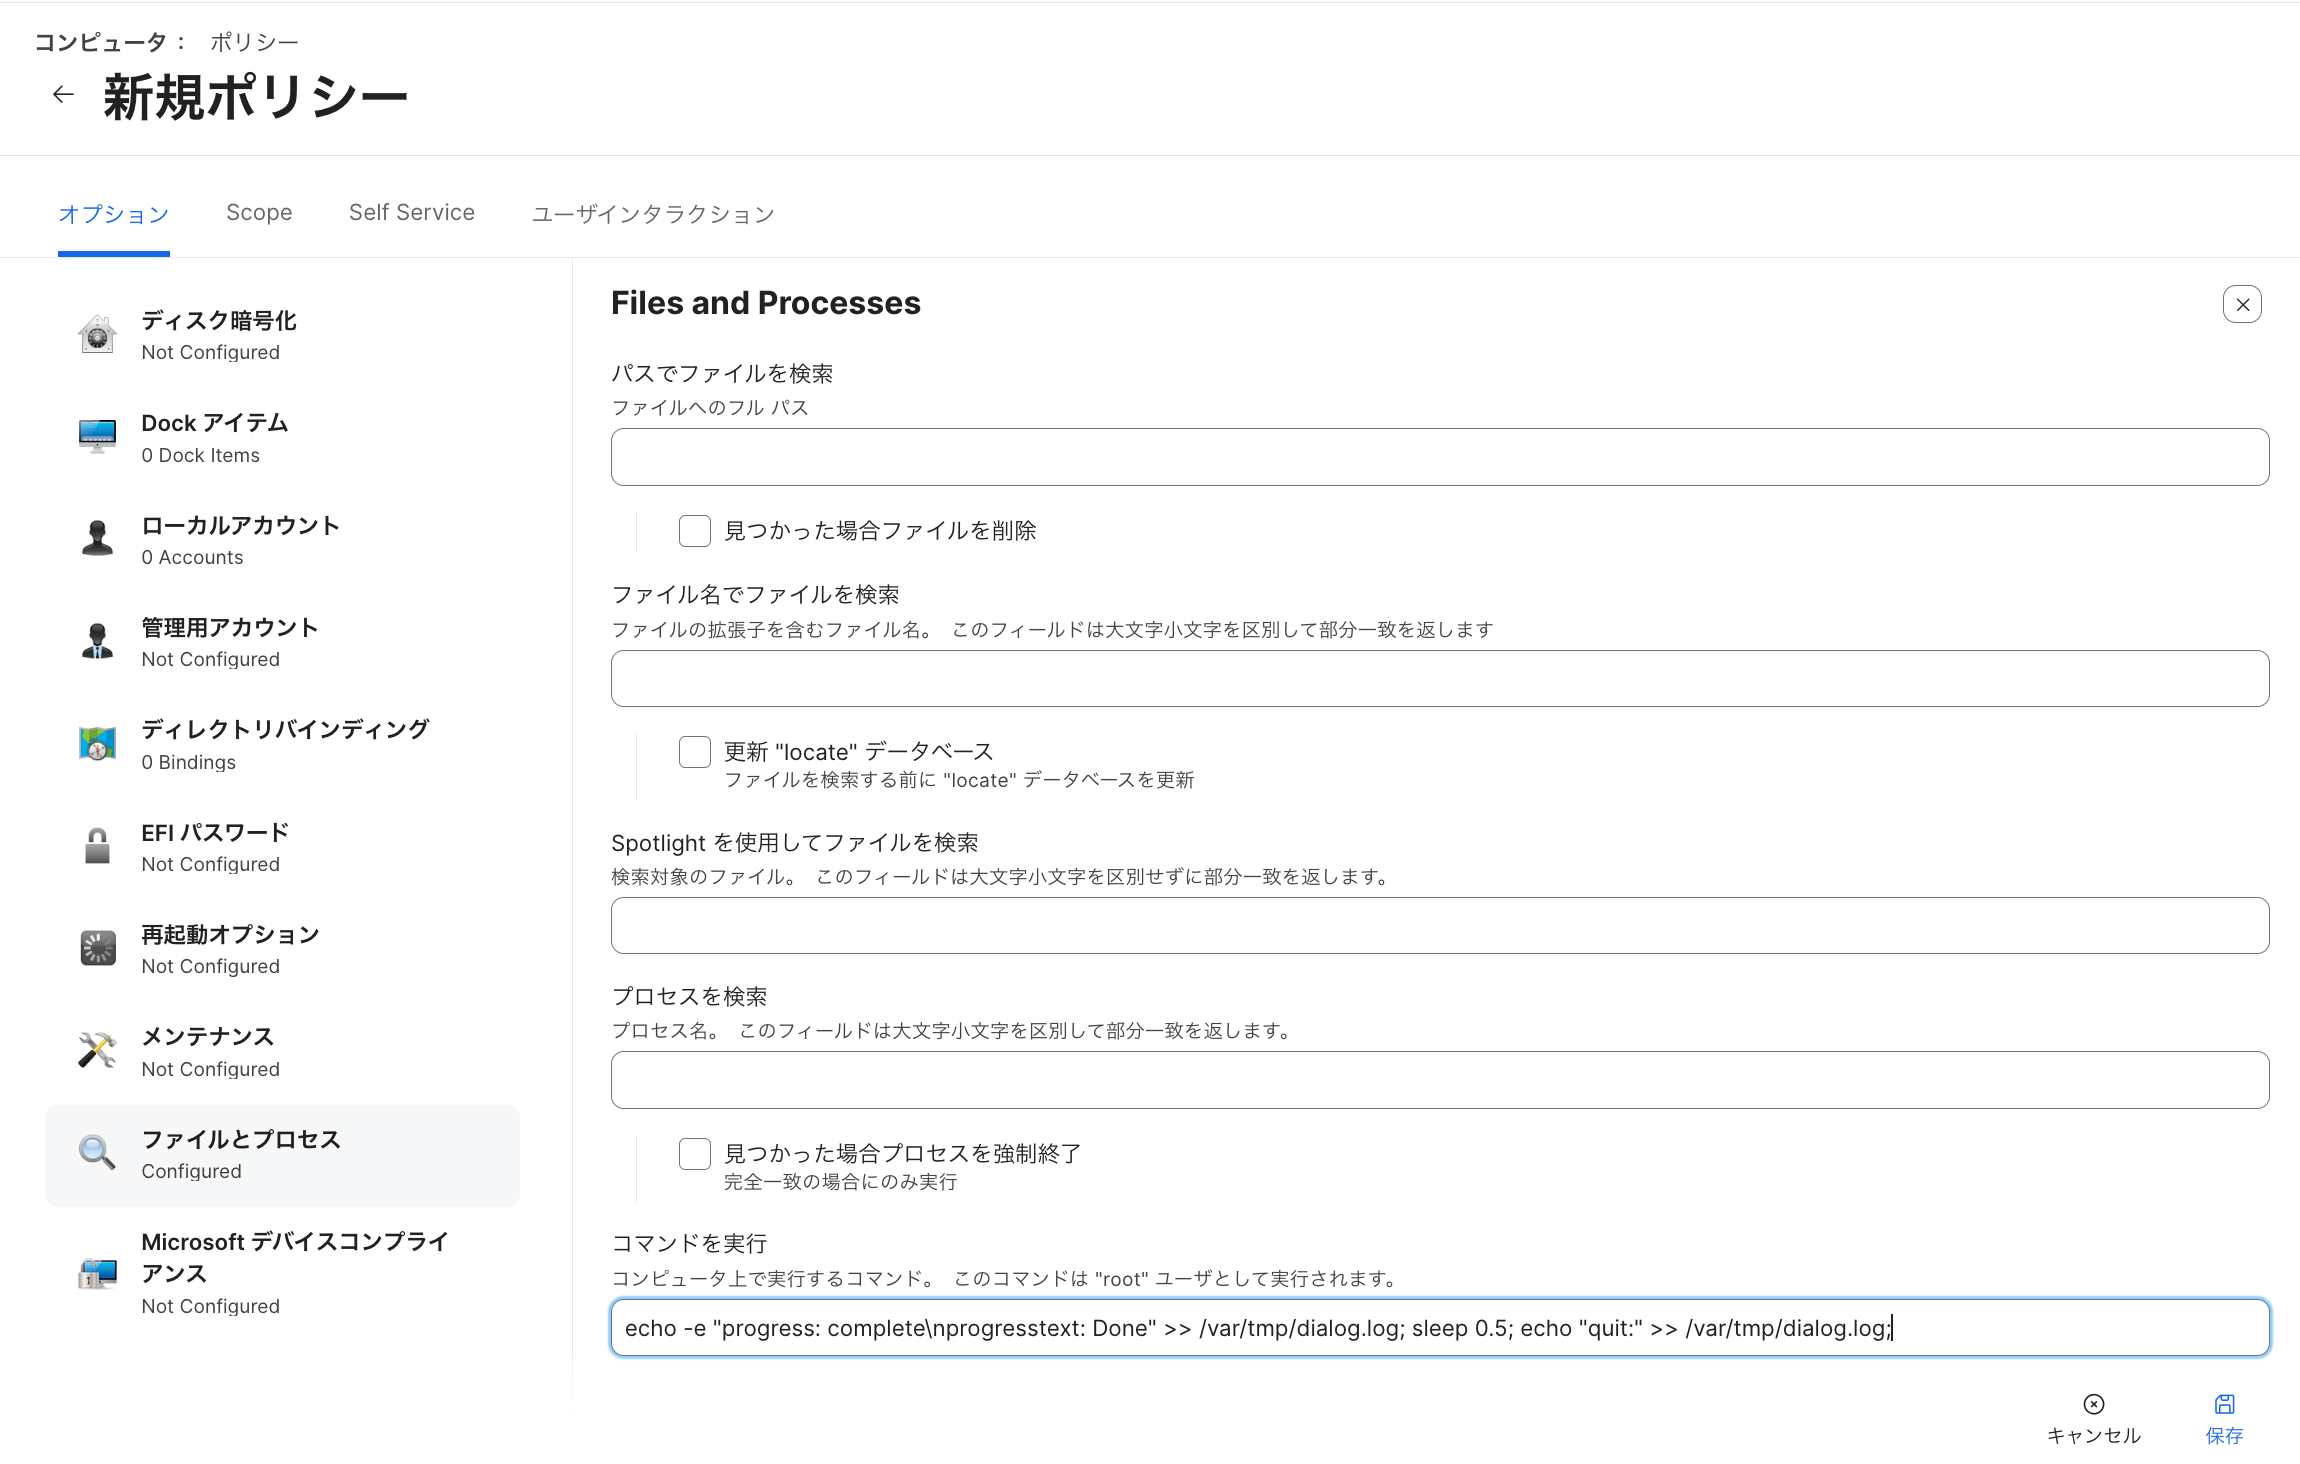Open the ディレクトリバインディング map icon
Image resolution: width=2300 pixels, height=1464 pixels.
pos(97,744)
